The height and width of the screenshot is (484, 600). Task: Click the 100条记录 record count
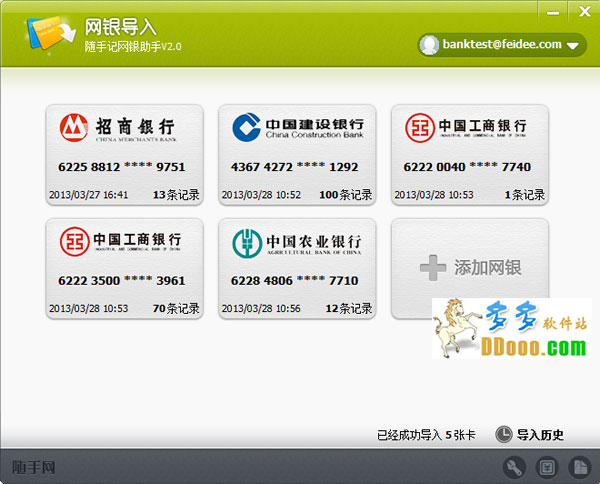pyautogui.click(x=346, y=195)
